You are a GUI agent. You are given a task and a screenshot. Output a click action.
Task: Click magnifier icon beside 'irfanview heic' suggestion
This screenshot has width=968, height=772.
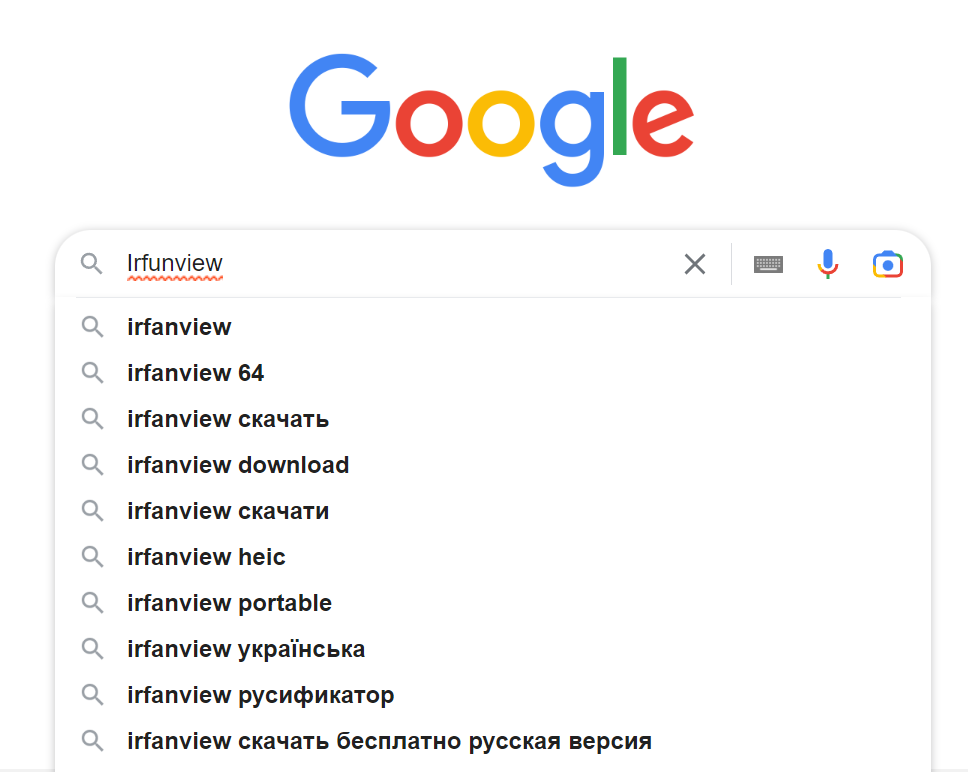pyautogui.click(x=92, y=557)
